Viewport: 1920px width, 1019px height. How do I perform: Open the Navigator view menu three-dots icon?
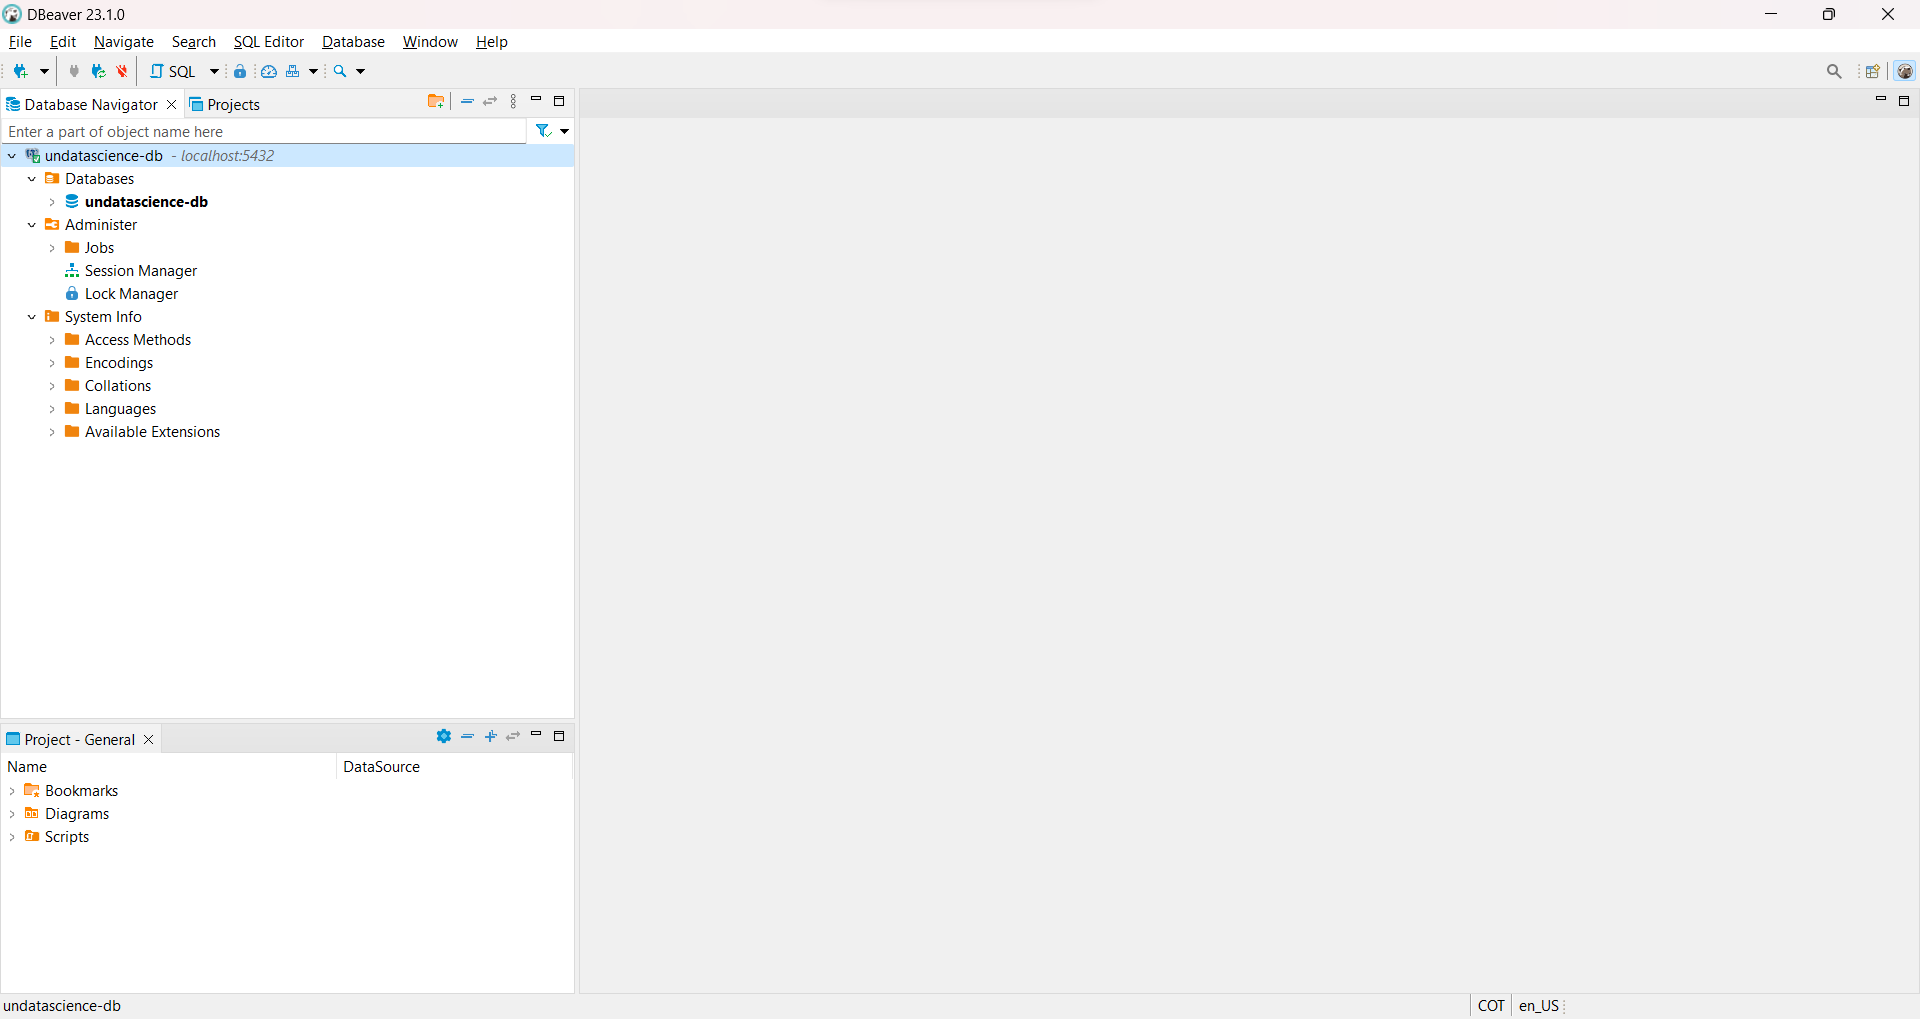point(514,102)
